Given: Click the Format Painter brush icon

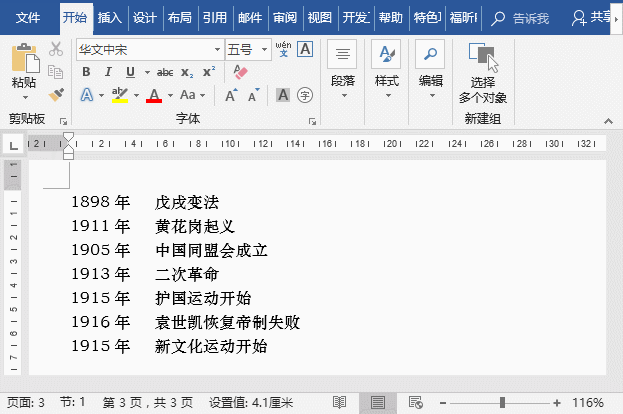Looking at the screenshot, I should [x=56, y=95].
